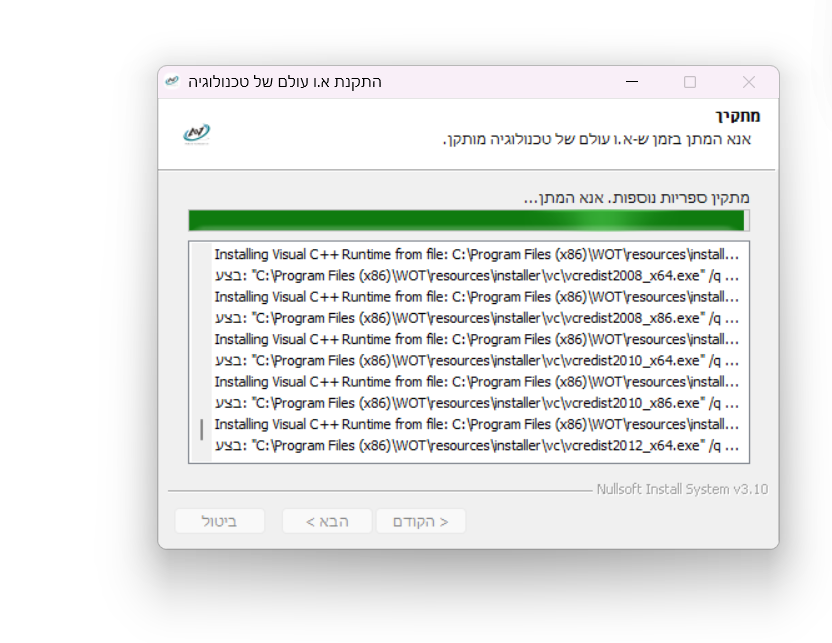
Task: Close the installer window
Action: point(748,82)
